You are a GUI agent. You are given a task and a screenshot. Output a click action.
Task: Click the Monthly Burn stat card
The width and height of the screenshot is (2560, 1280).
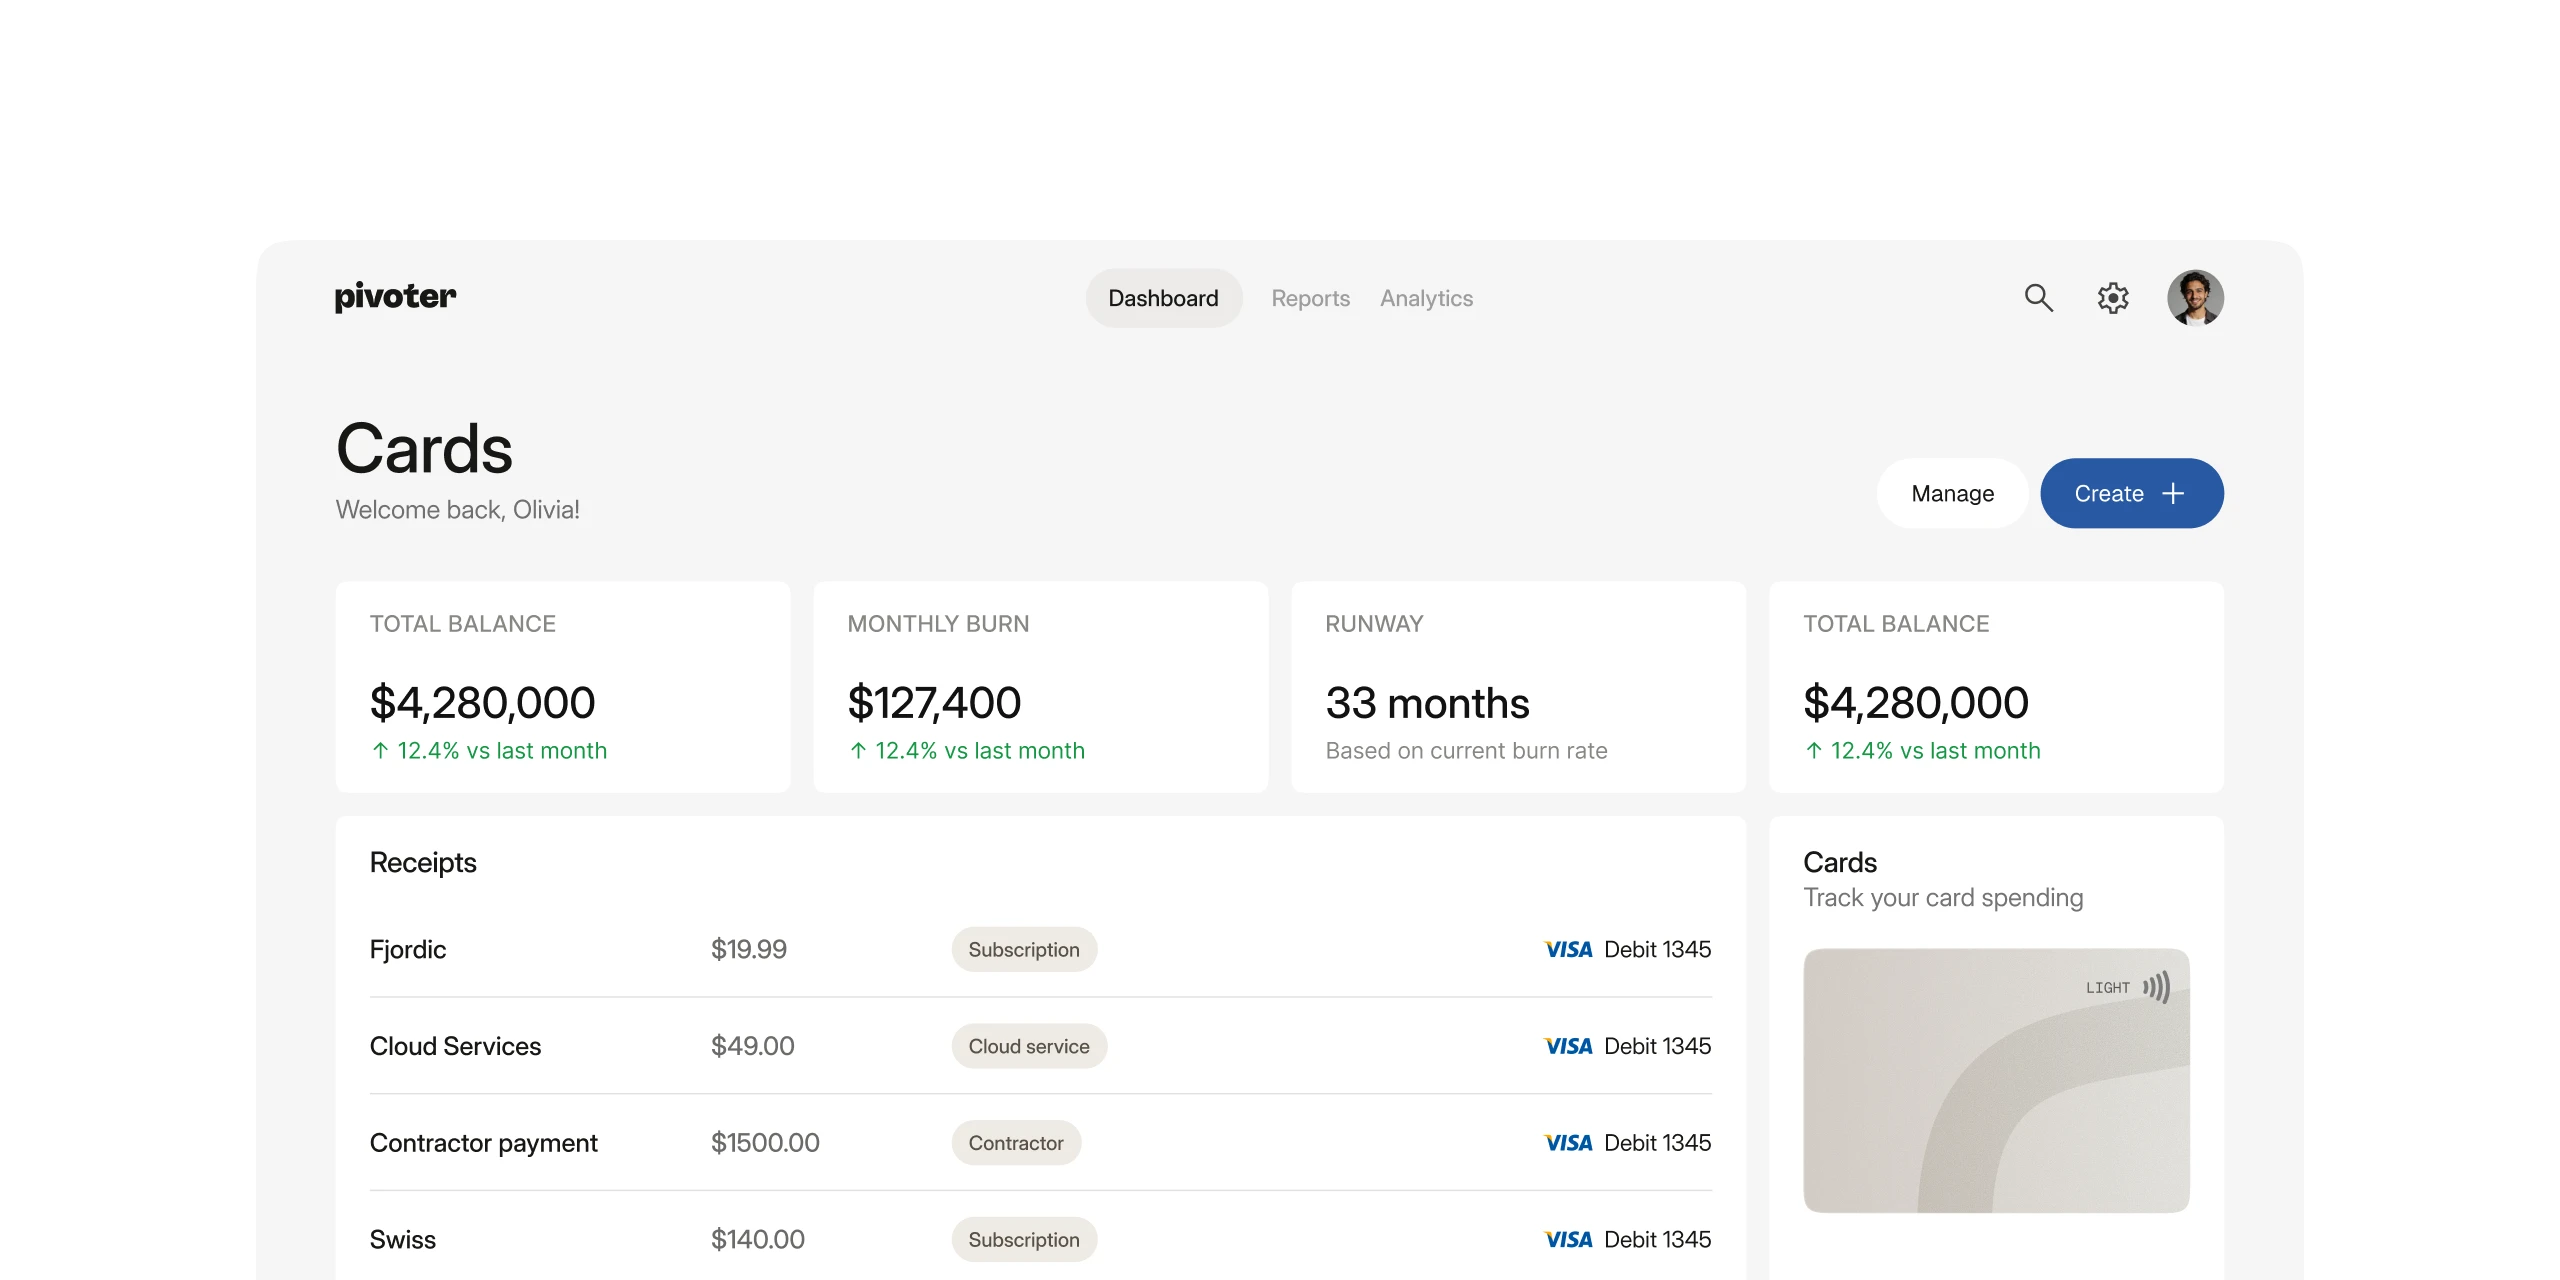tap(1040, 687)
